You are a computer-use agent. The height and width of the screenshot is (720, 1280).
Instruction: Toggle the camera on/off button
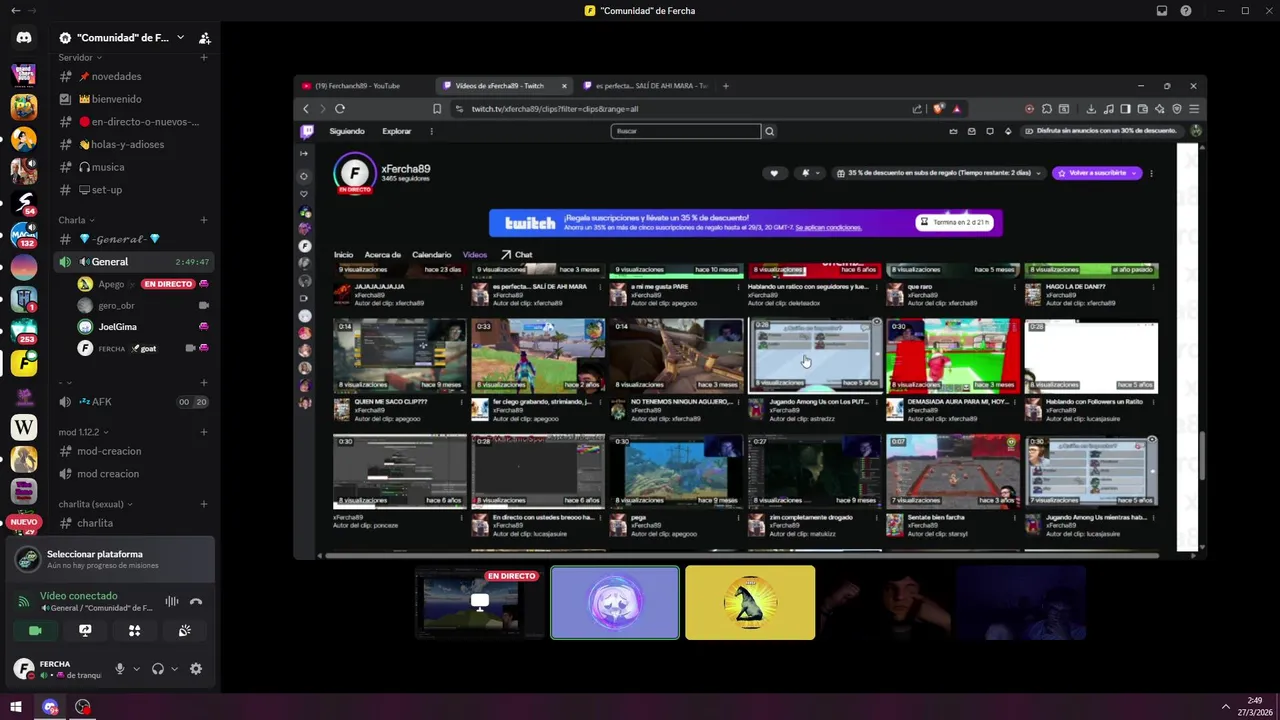35,630
